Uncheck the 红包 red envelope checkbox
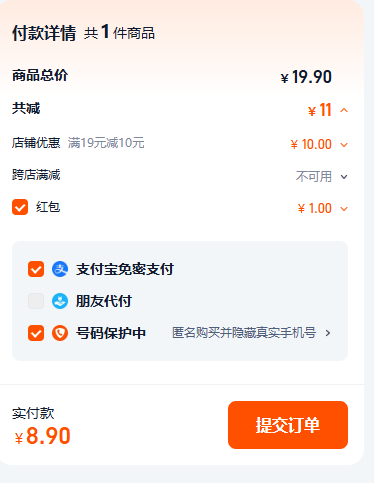 coord(20,207)
